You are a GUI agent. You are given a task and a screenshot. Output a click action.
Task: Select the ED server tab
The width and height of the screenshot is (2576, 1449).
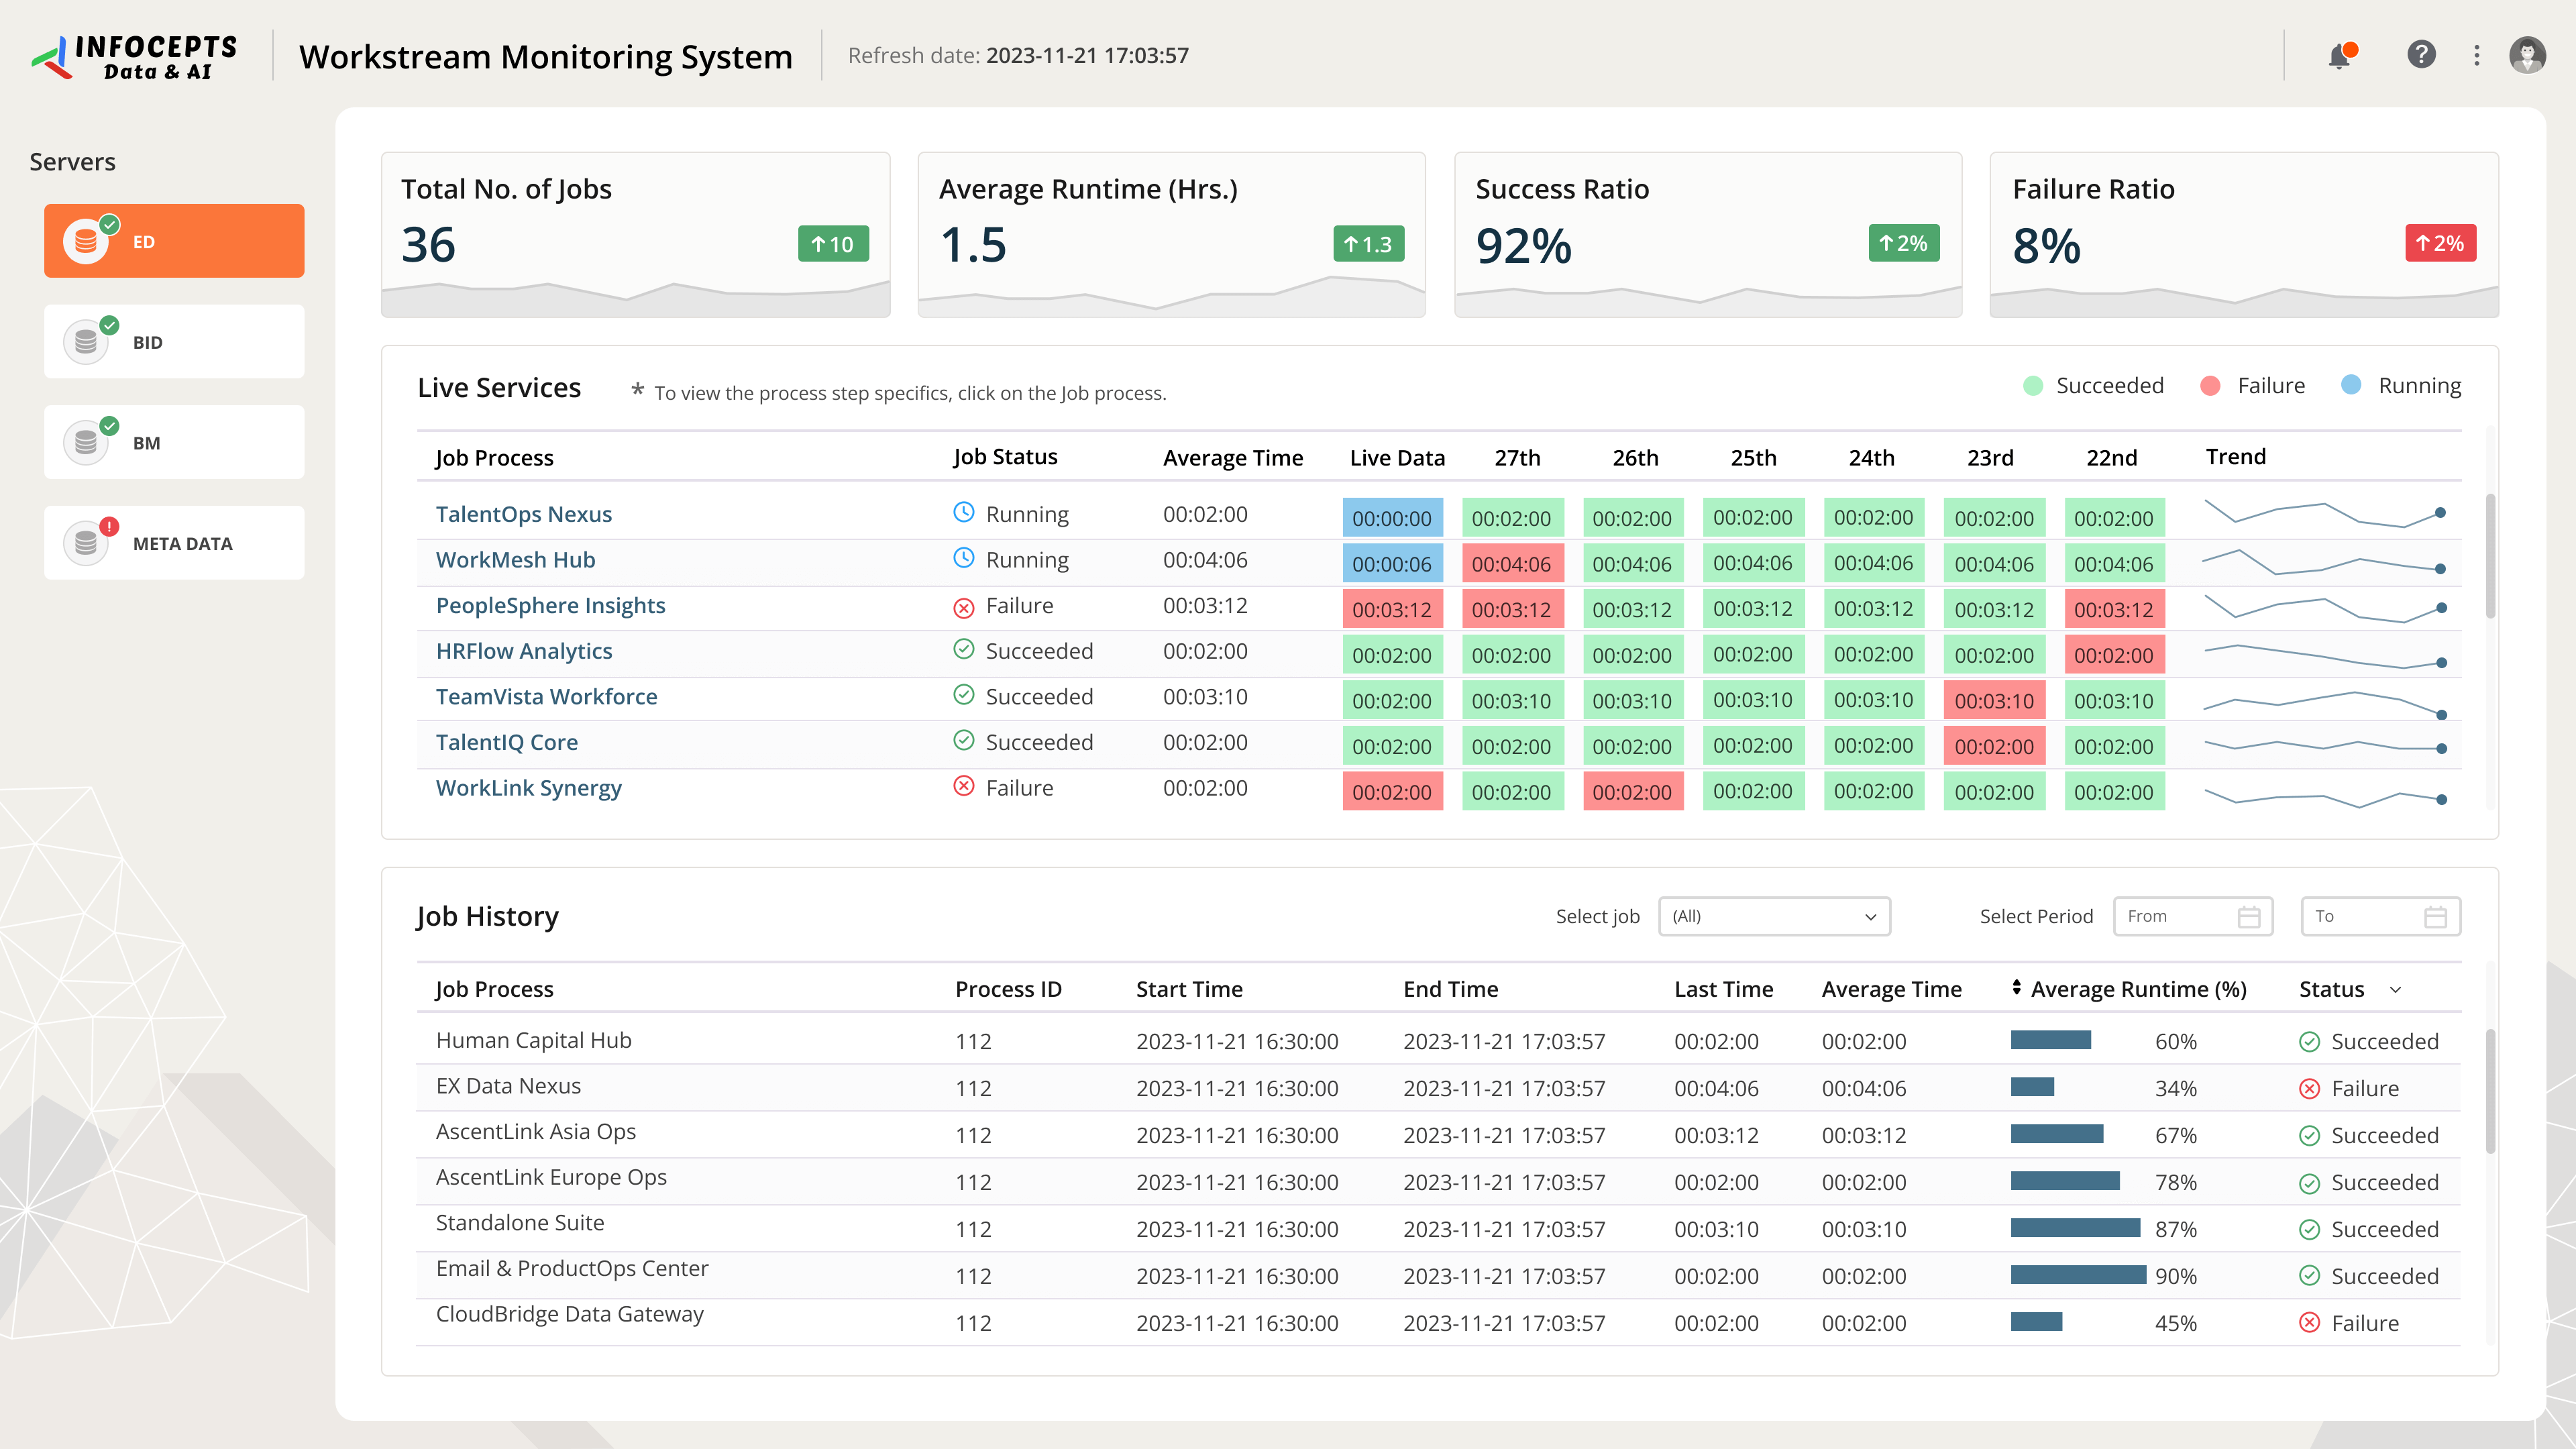tap(174, 241)
